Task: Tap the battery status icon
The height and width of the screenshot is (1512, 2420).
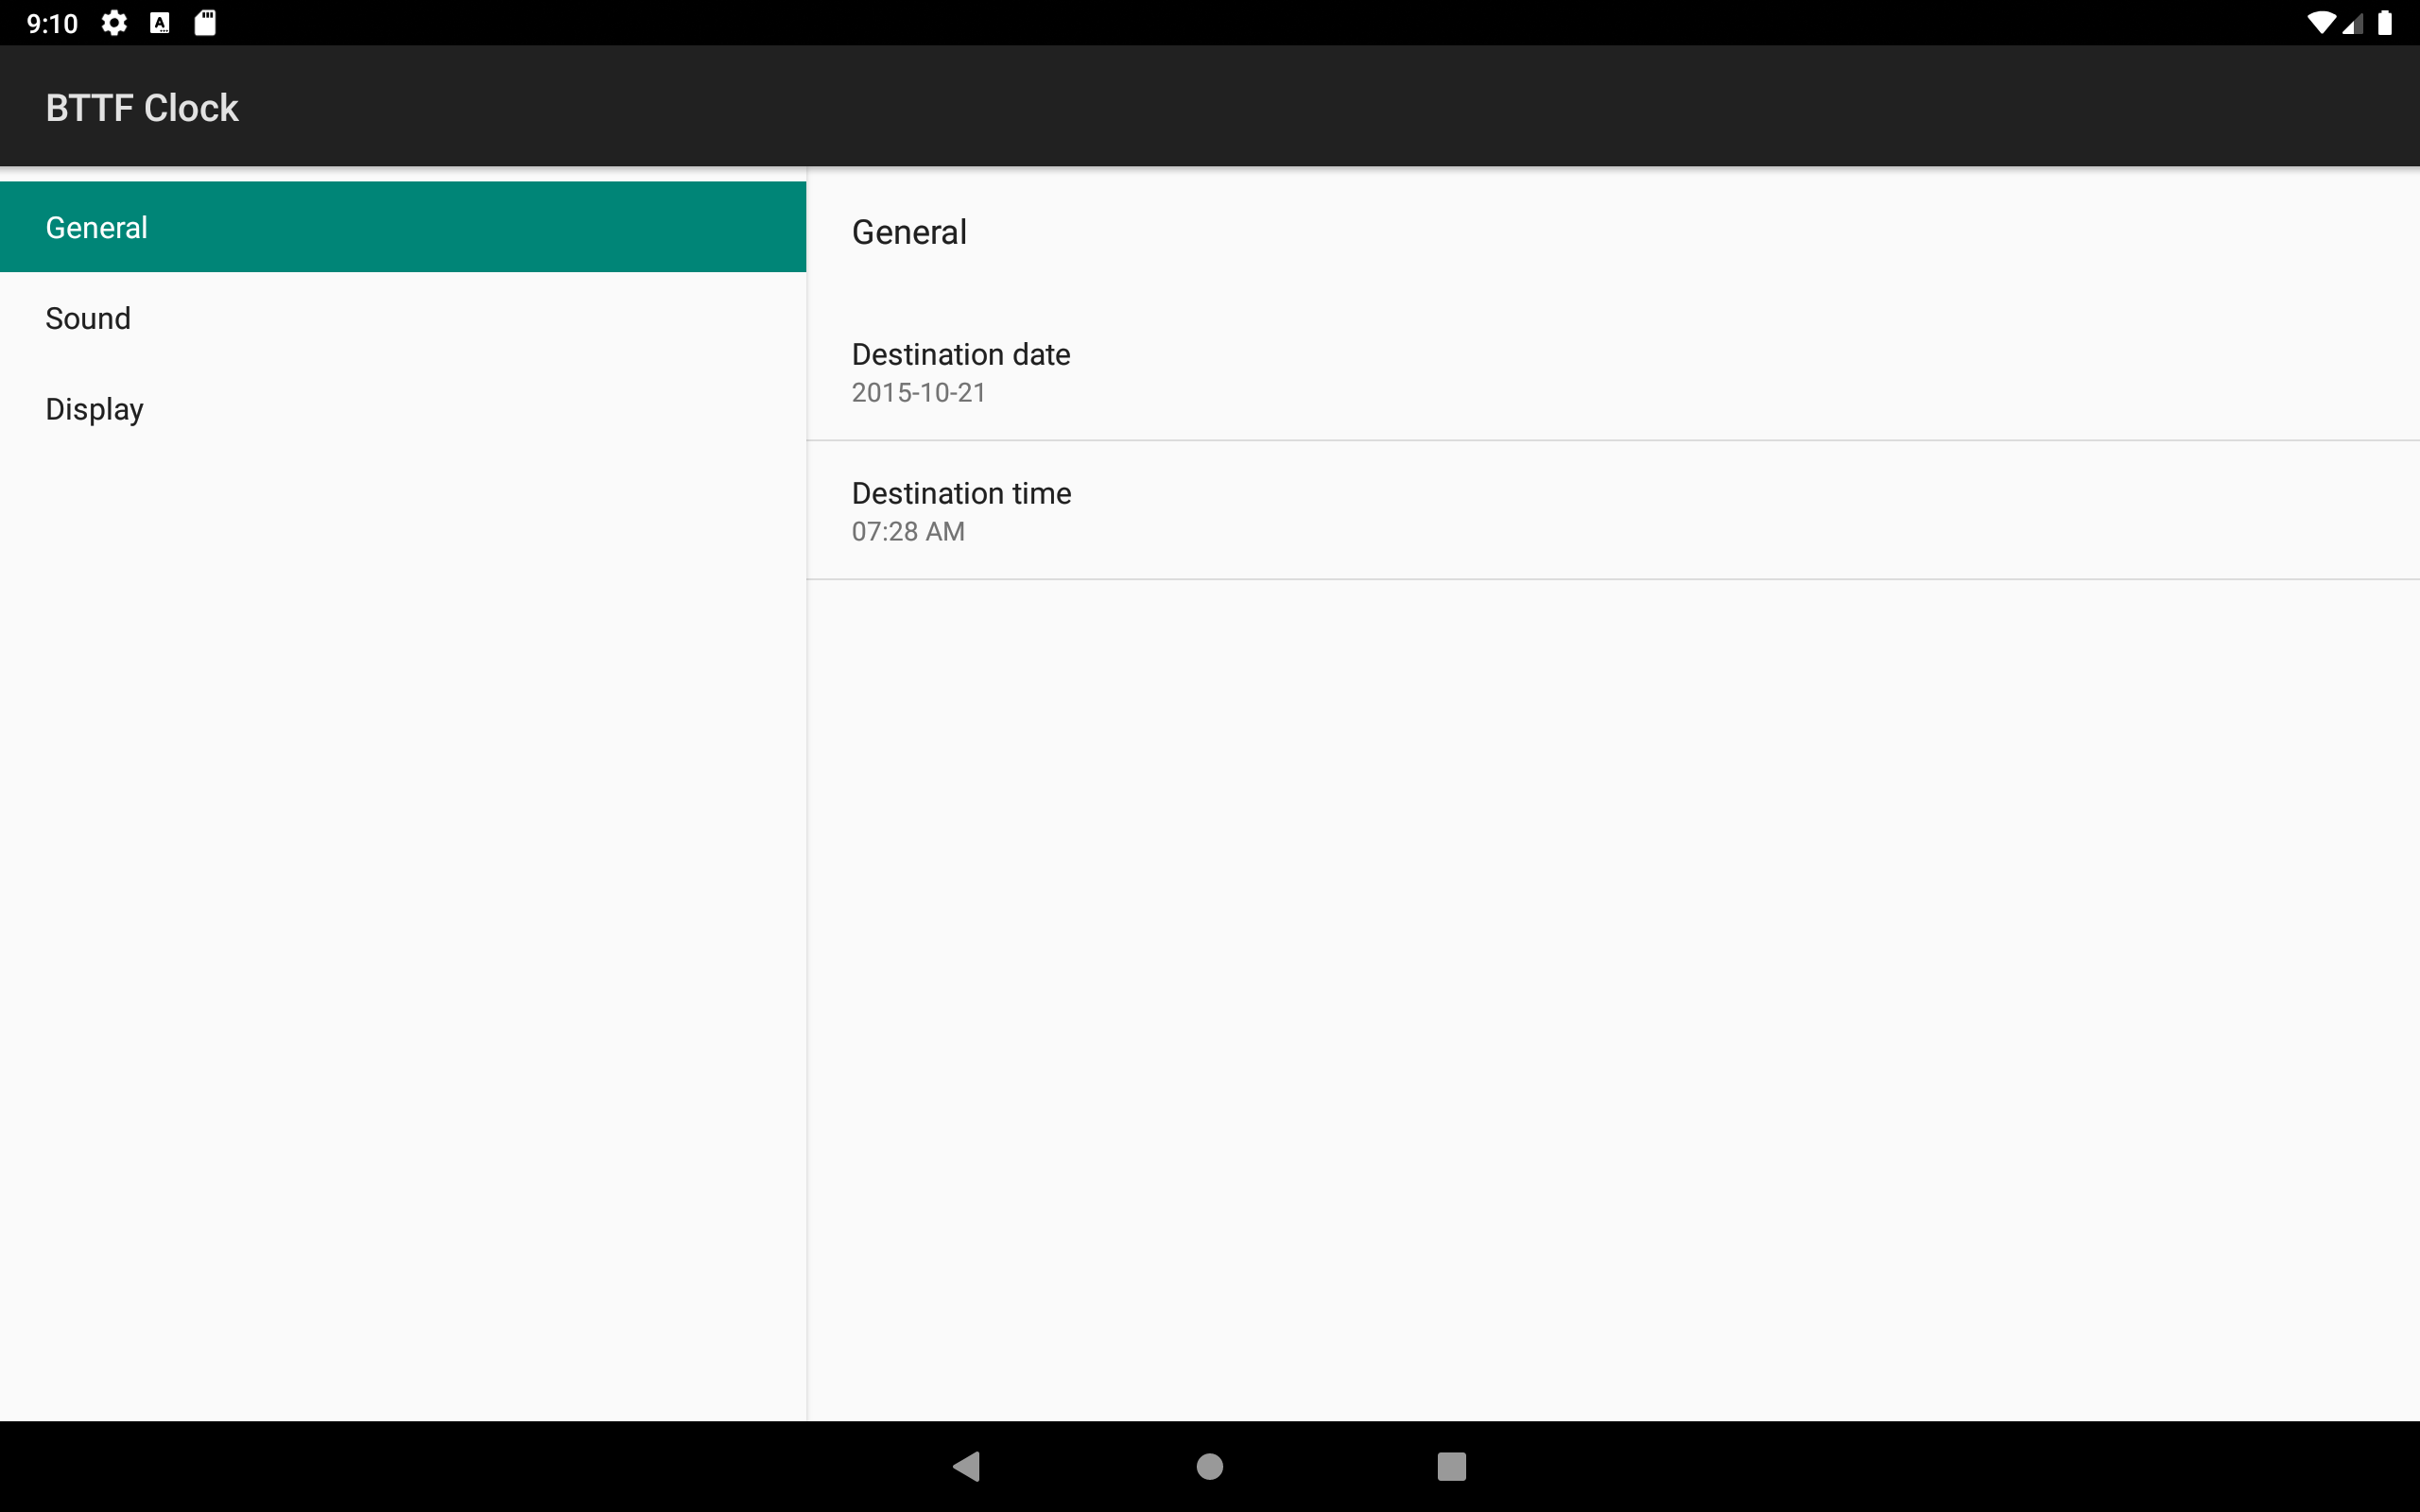Action: pos(2385,23)
